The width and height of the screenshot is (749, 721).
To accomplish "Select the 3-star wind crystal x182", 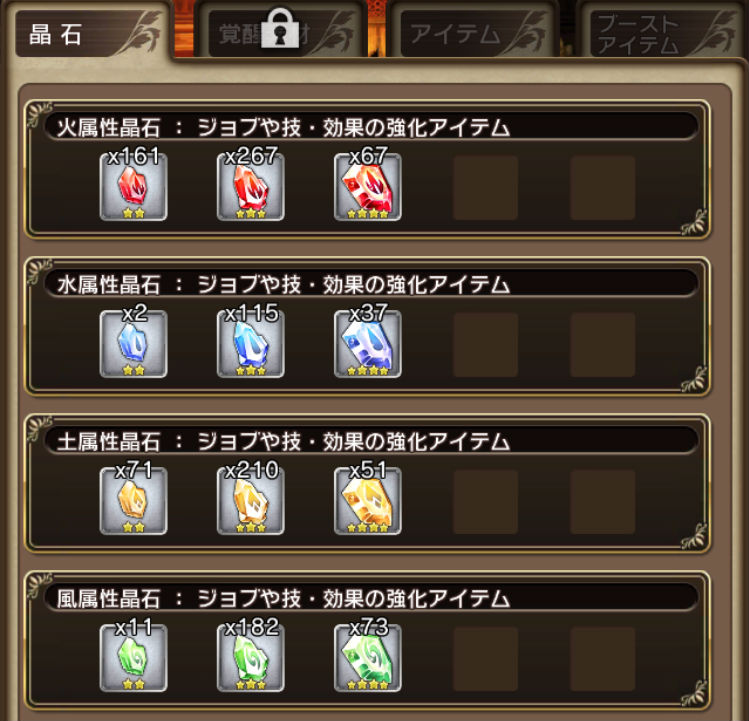I will pyautogui.click(x=250, y=657).
